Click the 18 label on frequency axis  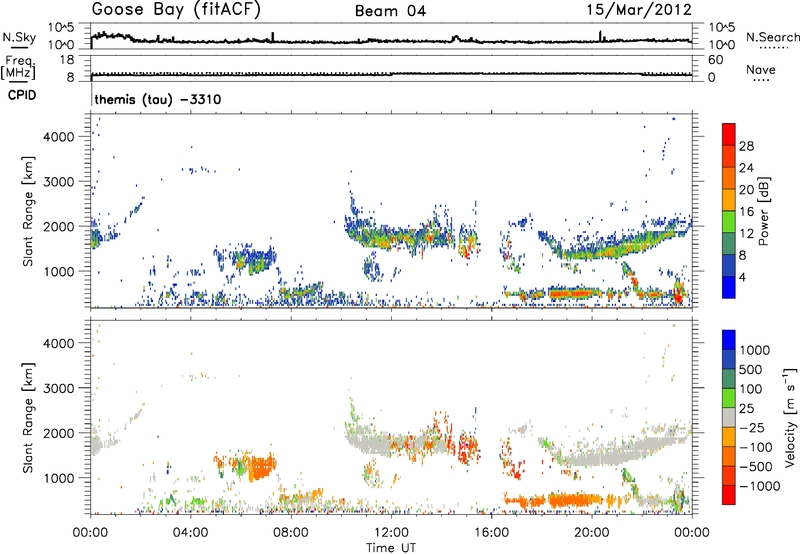pos(67,60)
